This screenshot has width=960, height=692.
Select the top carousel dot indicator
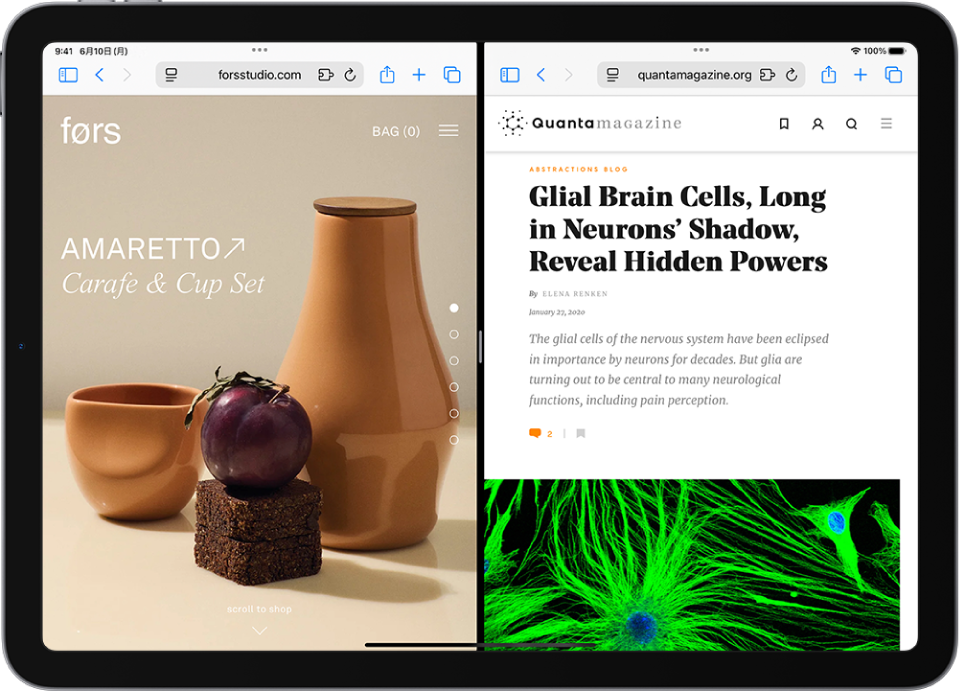(455, 307)
